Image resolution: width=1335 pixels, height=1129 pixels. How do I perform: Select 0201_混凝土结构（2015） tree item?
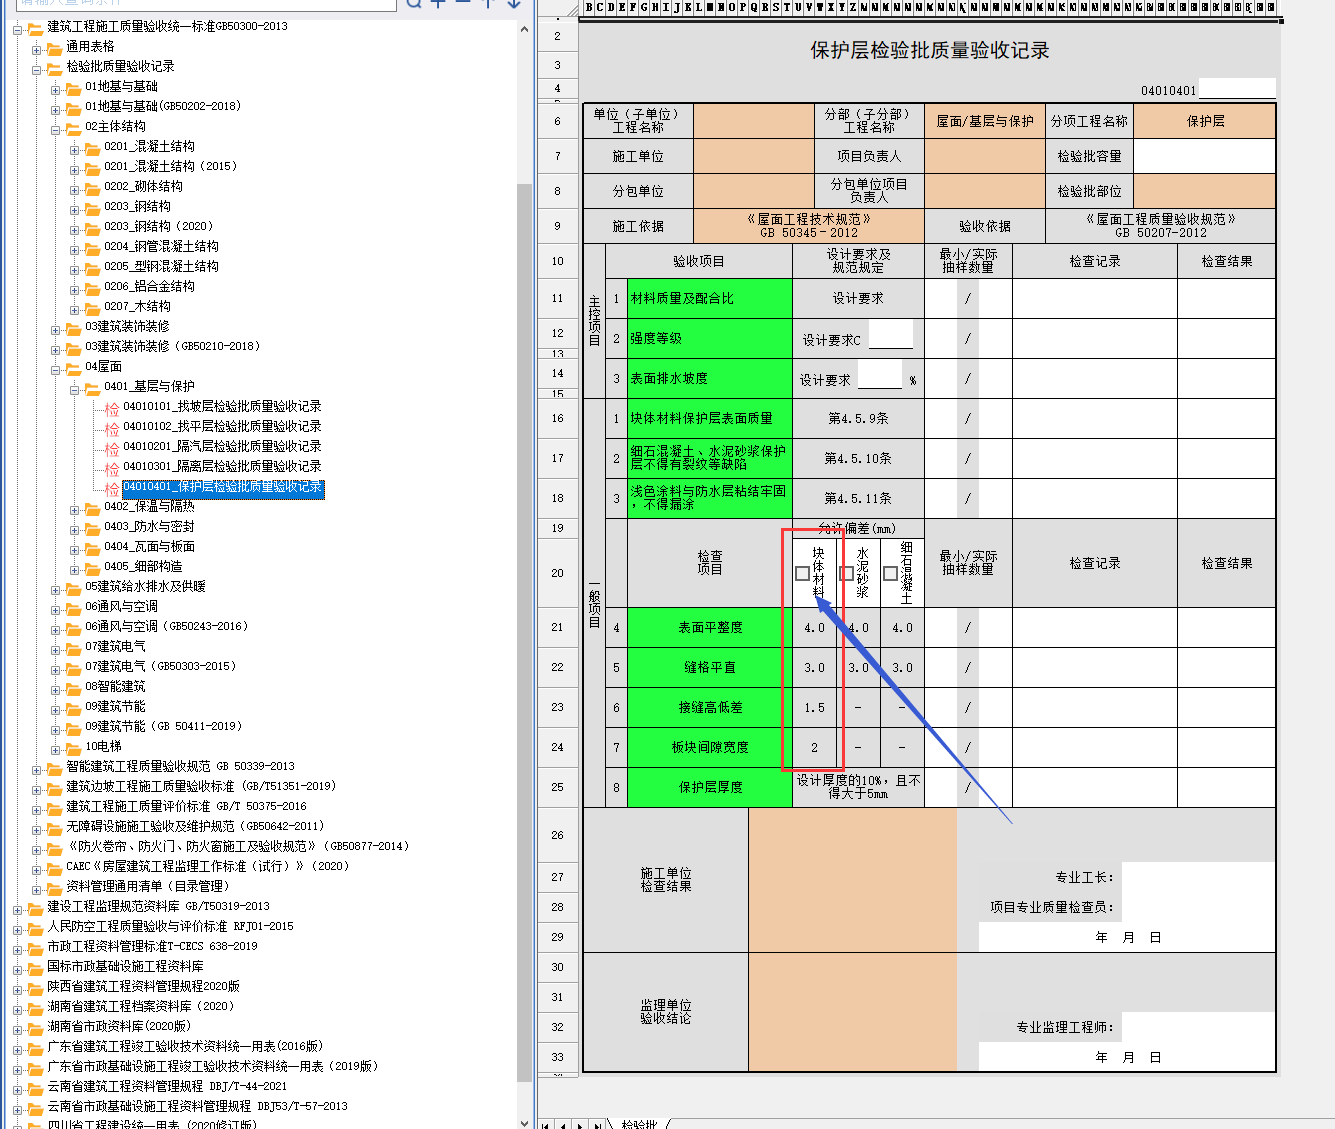click(x=170, y=167)
